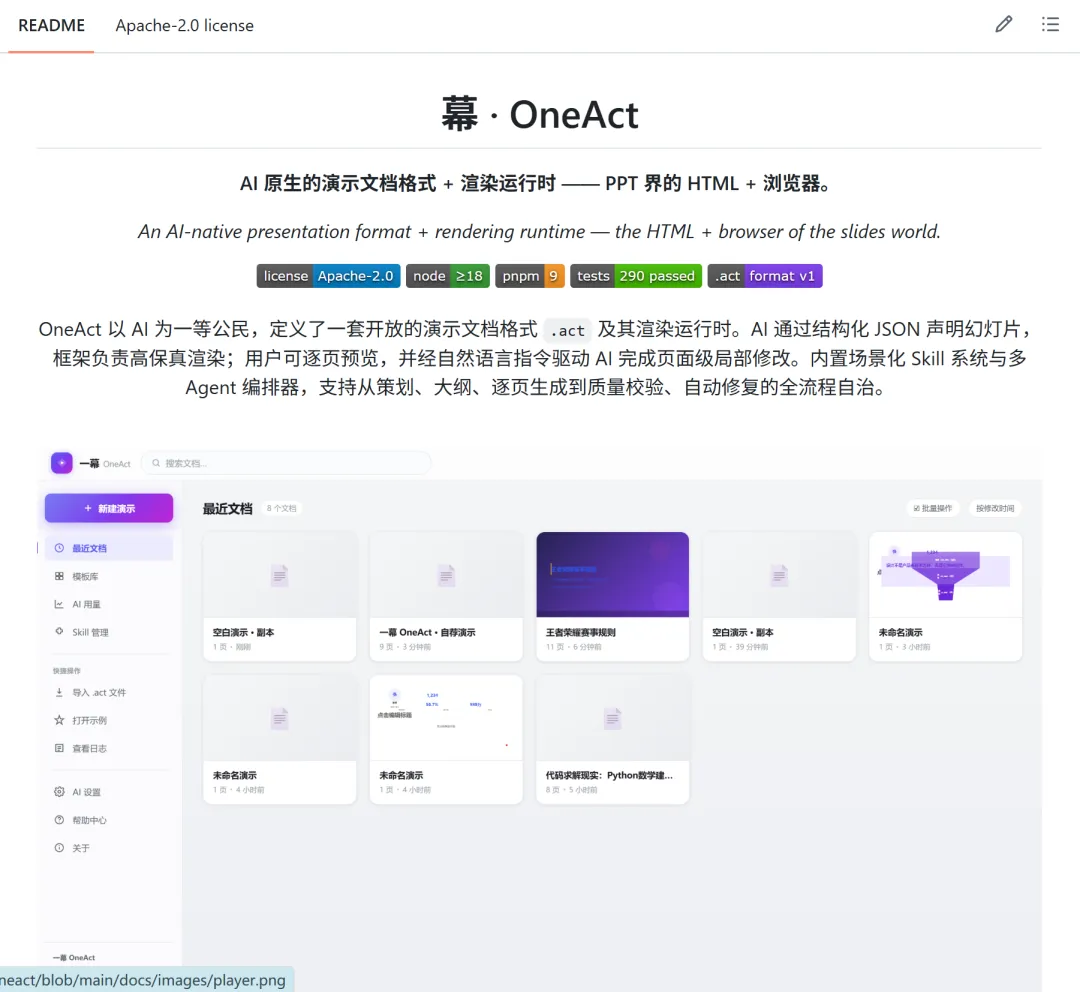Select Skill 管理 icon in sidebar
Image resolution: width=1080 pixels, height=992 pixels.
(59, 632)
